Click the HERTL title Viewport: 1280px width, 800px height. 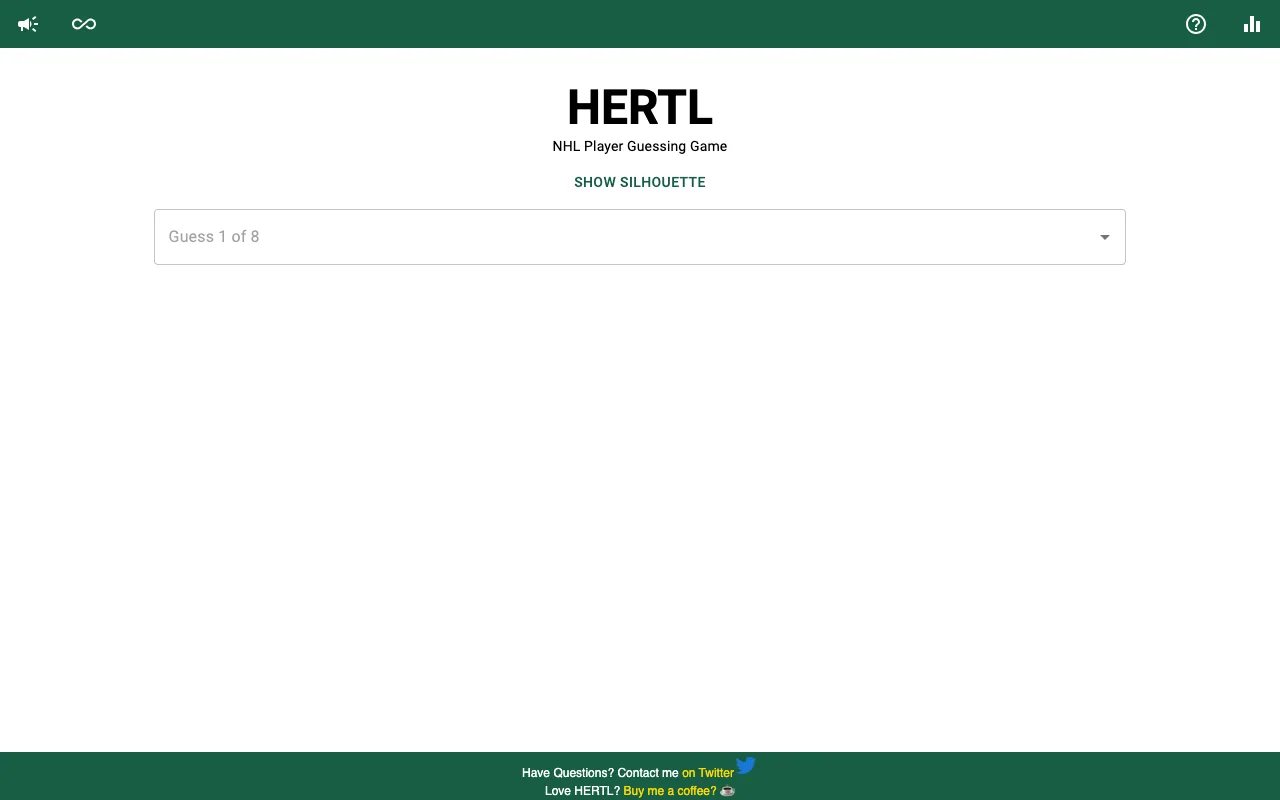640,107
